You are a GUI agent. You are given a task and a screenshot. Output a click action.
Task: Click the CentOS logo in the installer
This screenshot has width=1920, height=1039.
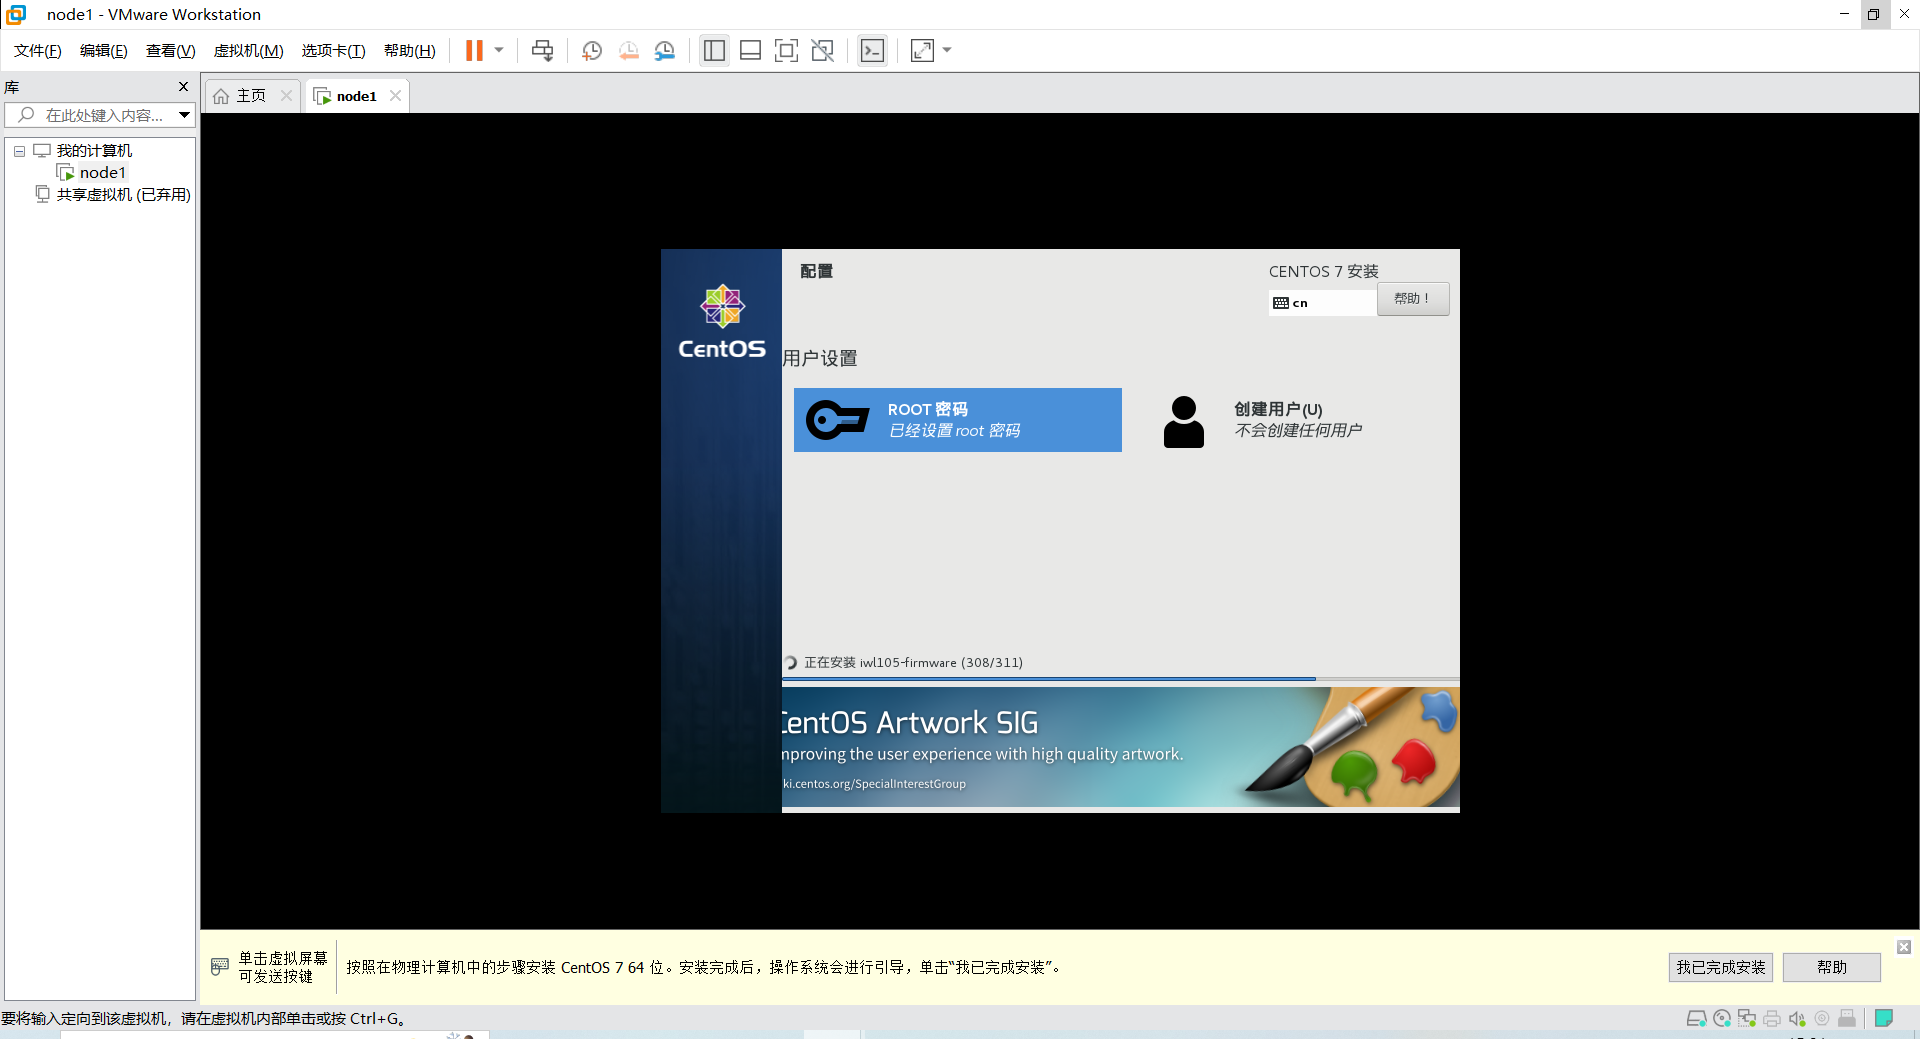722,322
